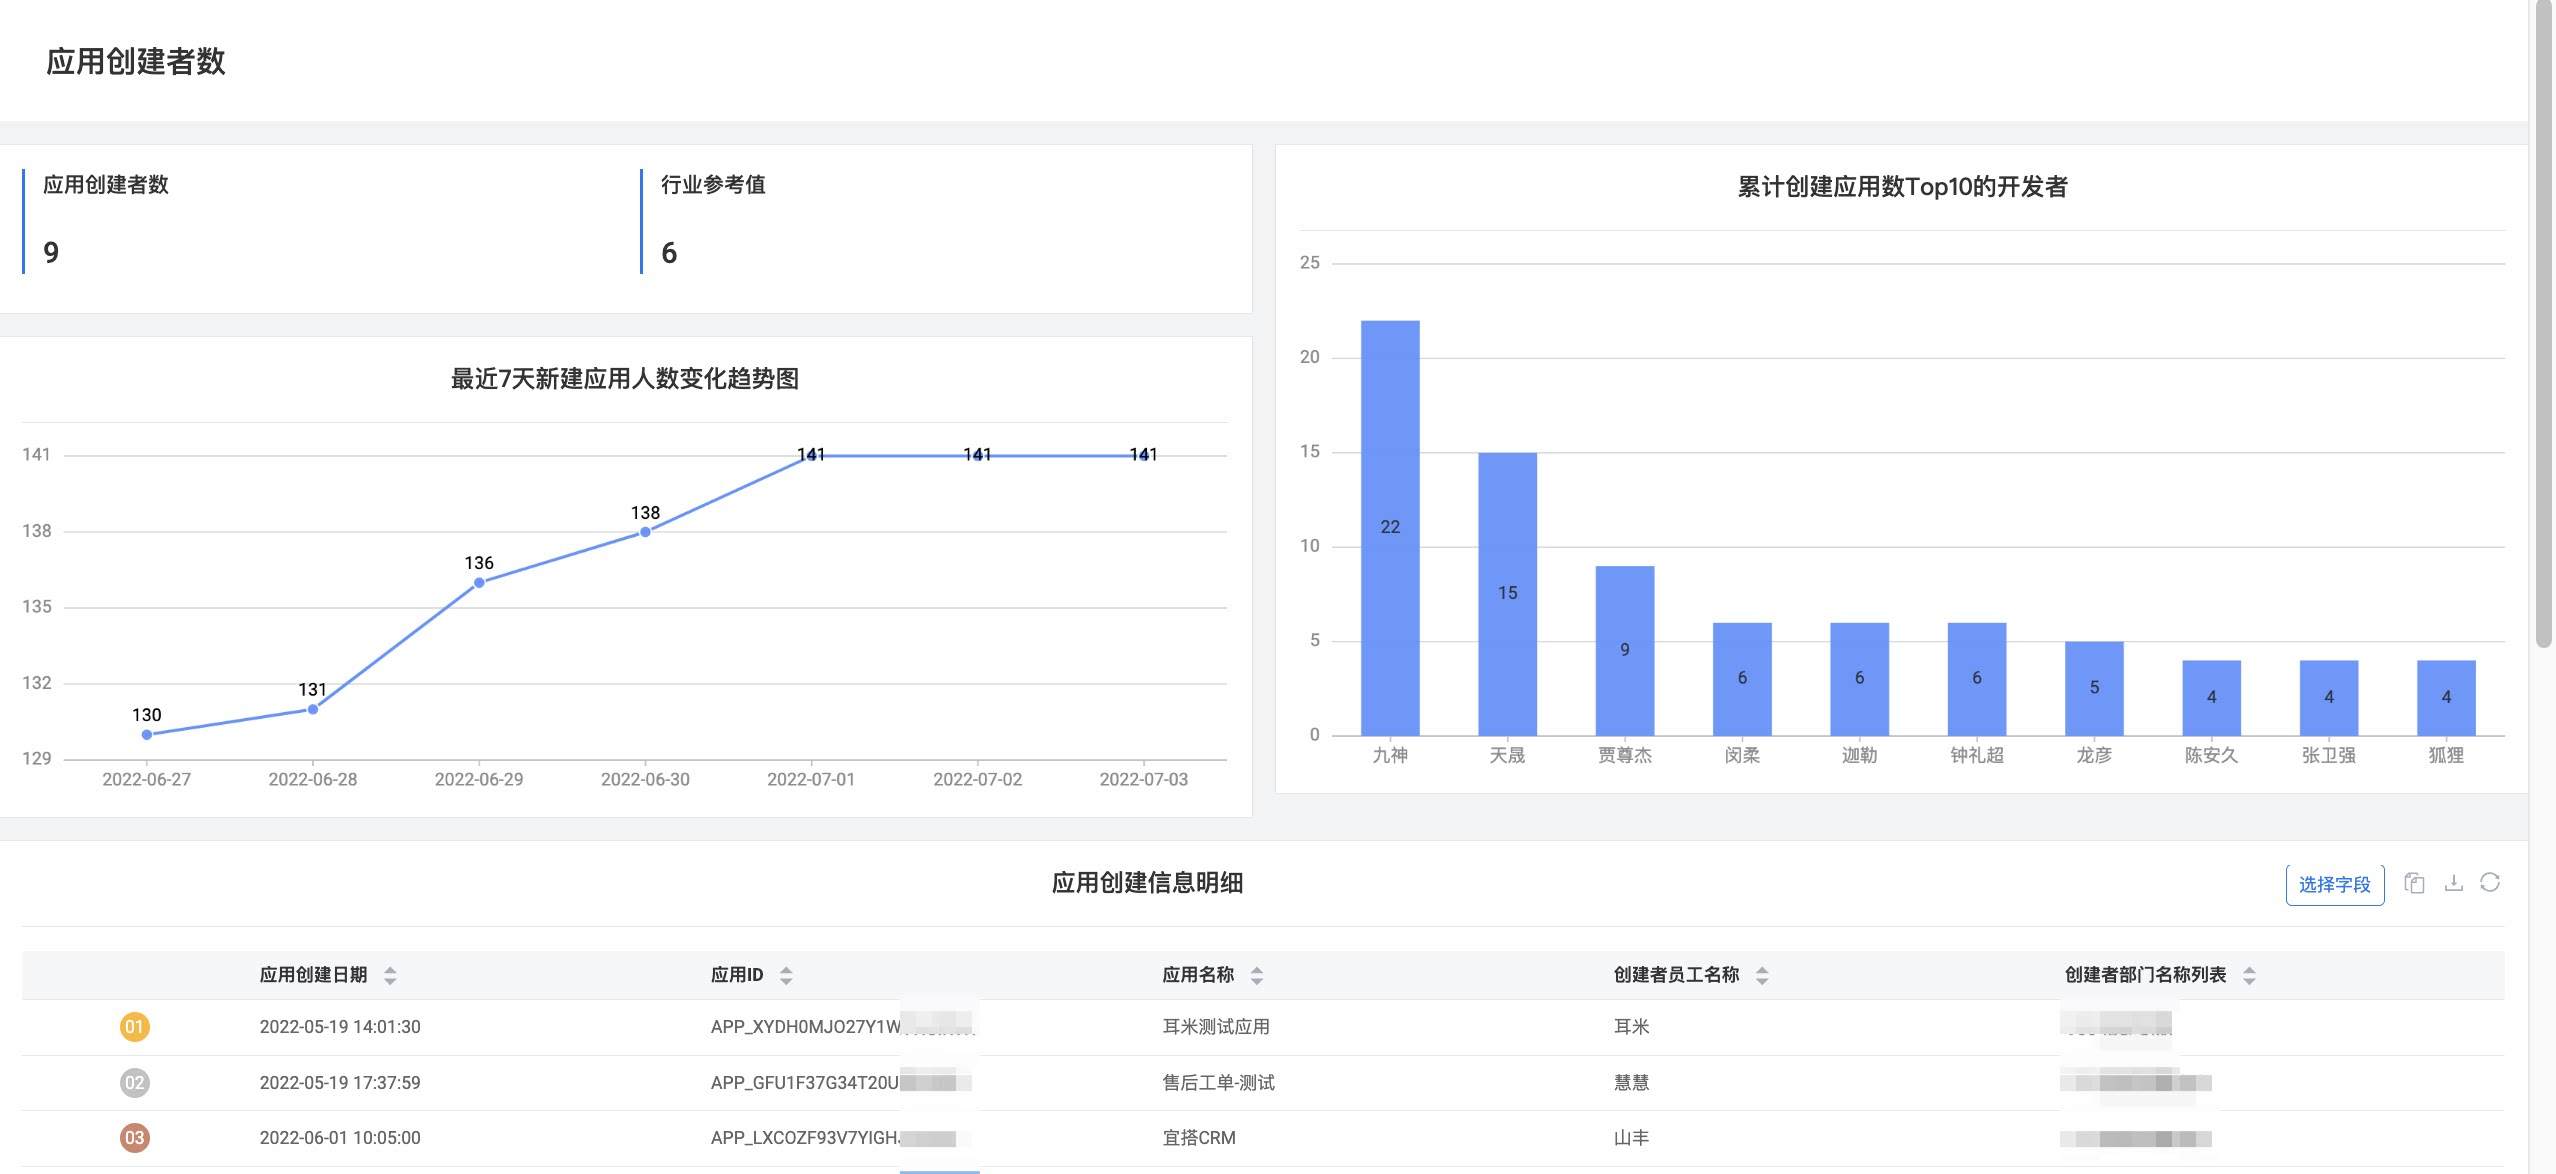Select the 九神 bar showing 22
The width and height of the screenshot is (2556, 1174).
pyautogui.click(x=1390, y=528)
